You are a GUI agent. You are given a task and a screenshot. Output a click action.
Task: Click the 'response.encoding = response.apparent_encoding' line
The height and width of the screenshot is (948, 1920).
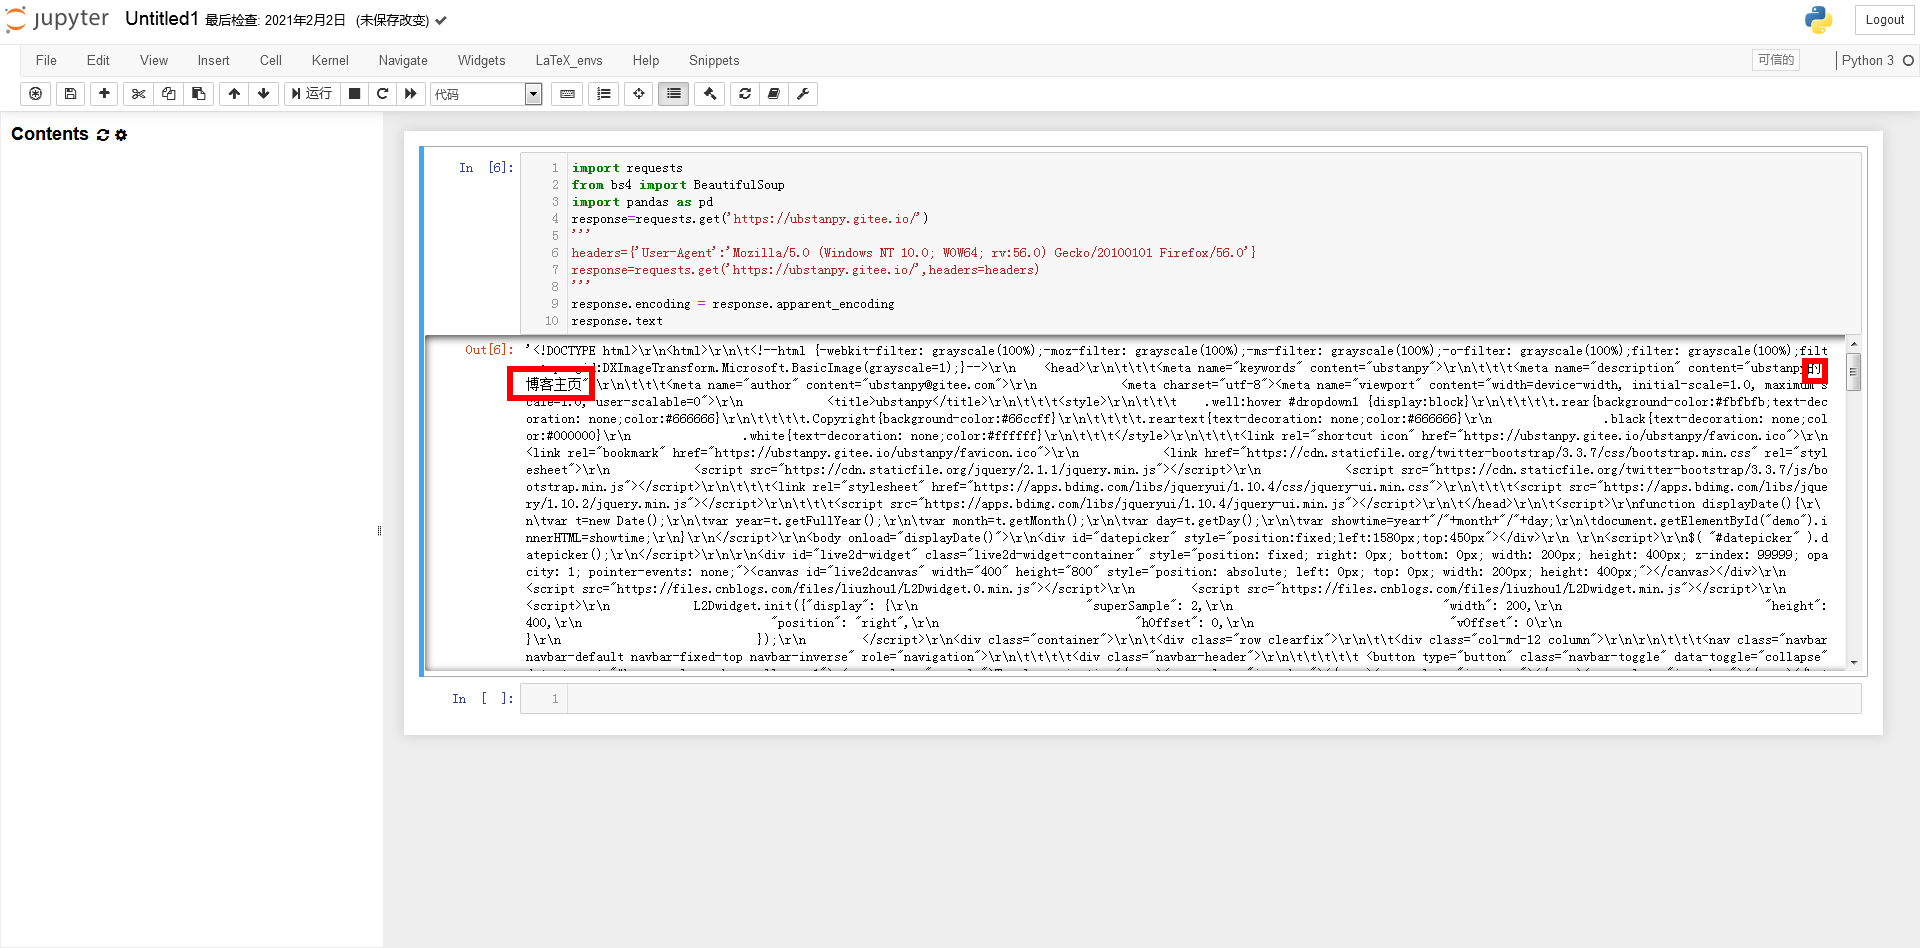(733, 304)
